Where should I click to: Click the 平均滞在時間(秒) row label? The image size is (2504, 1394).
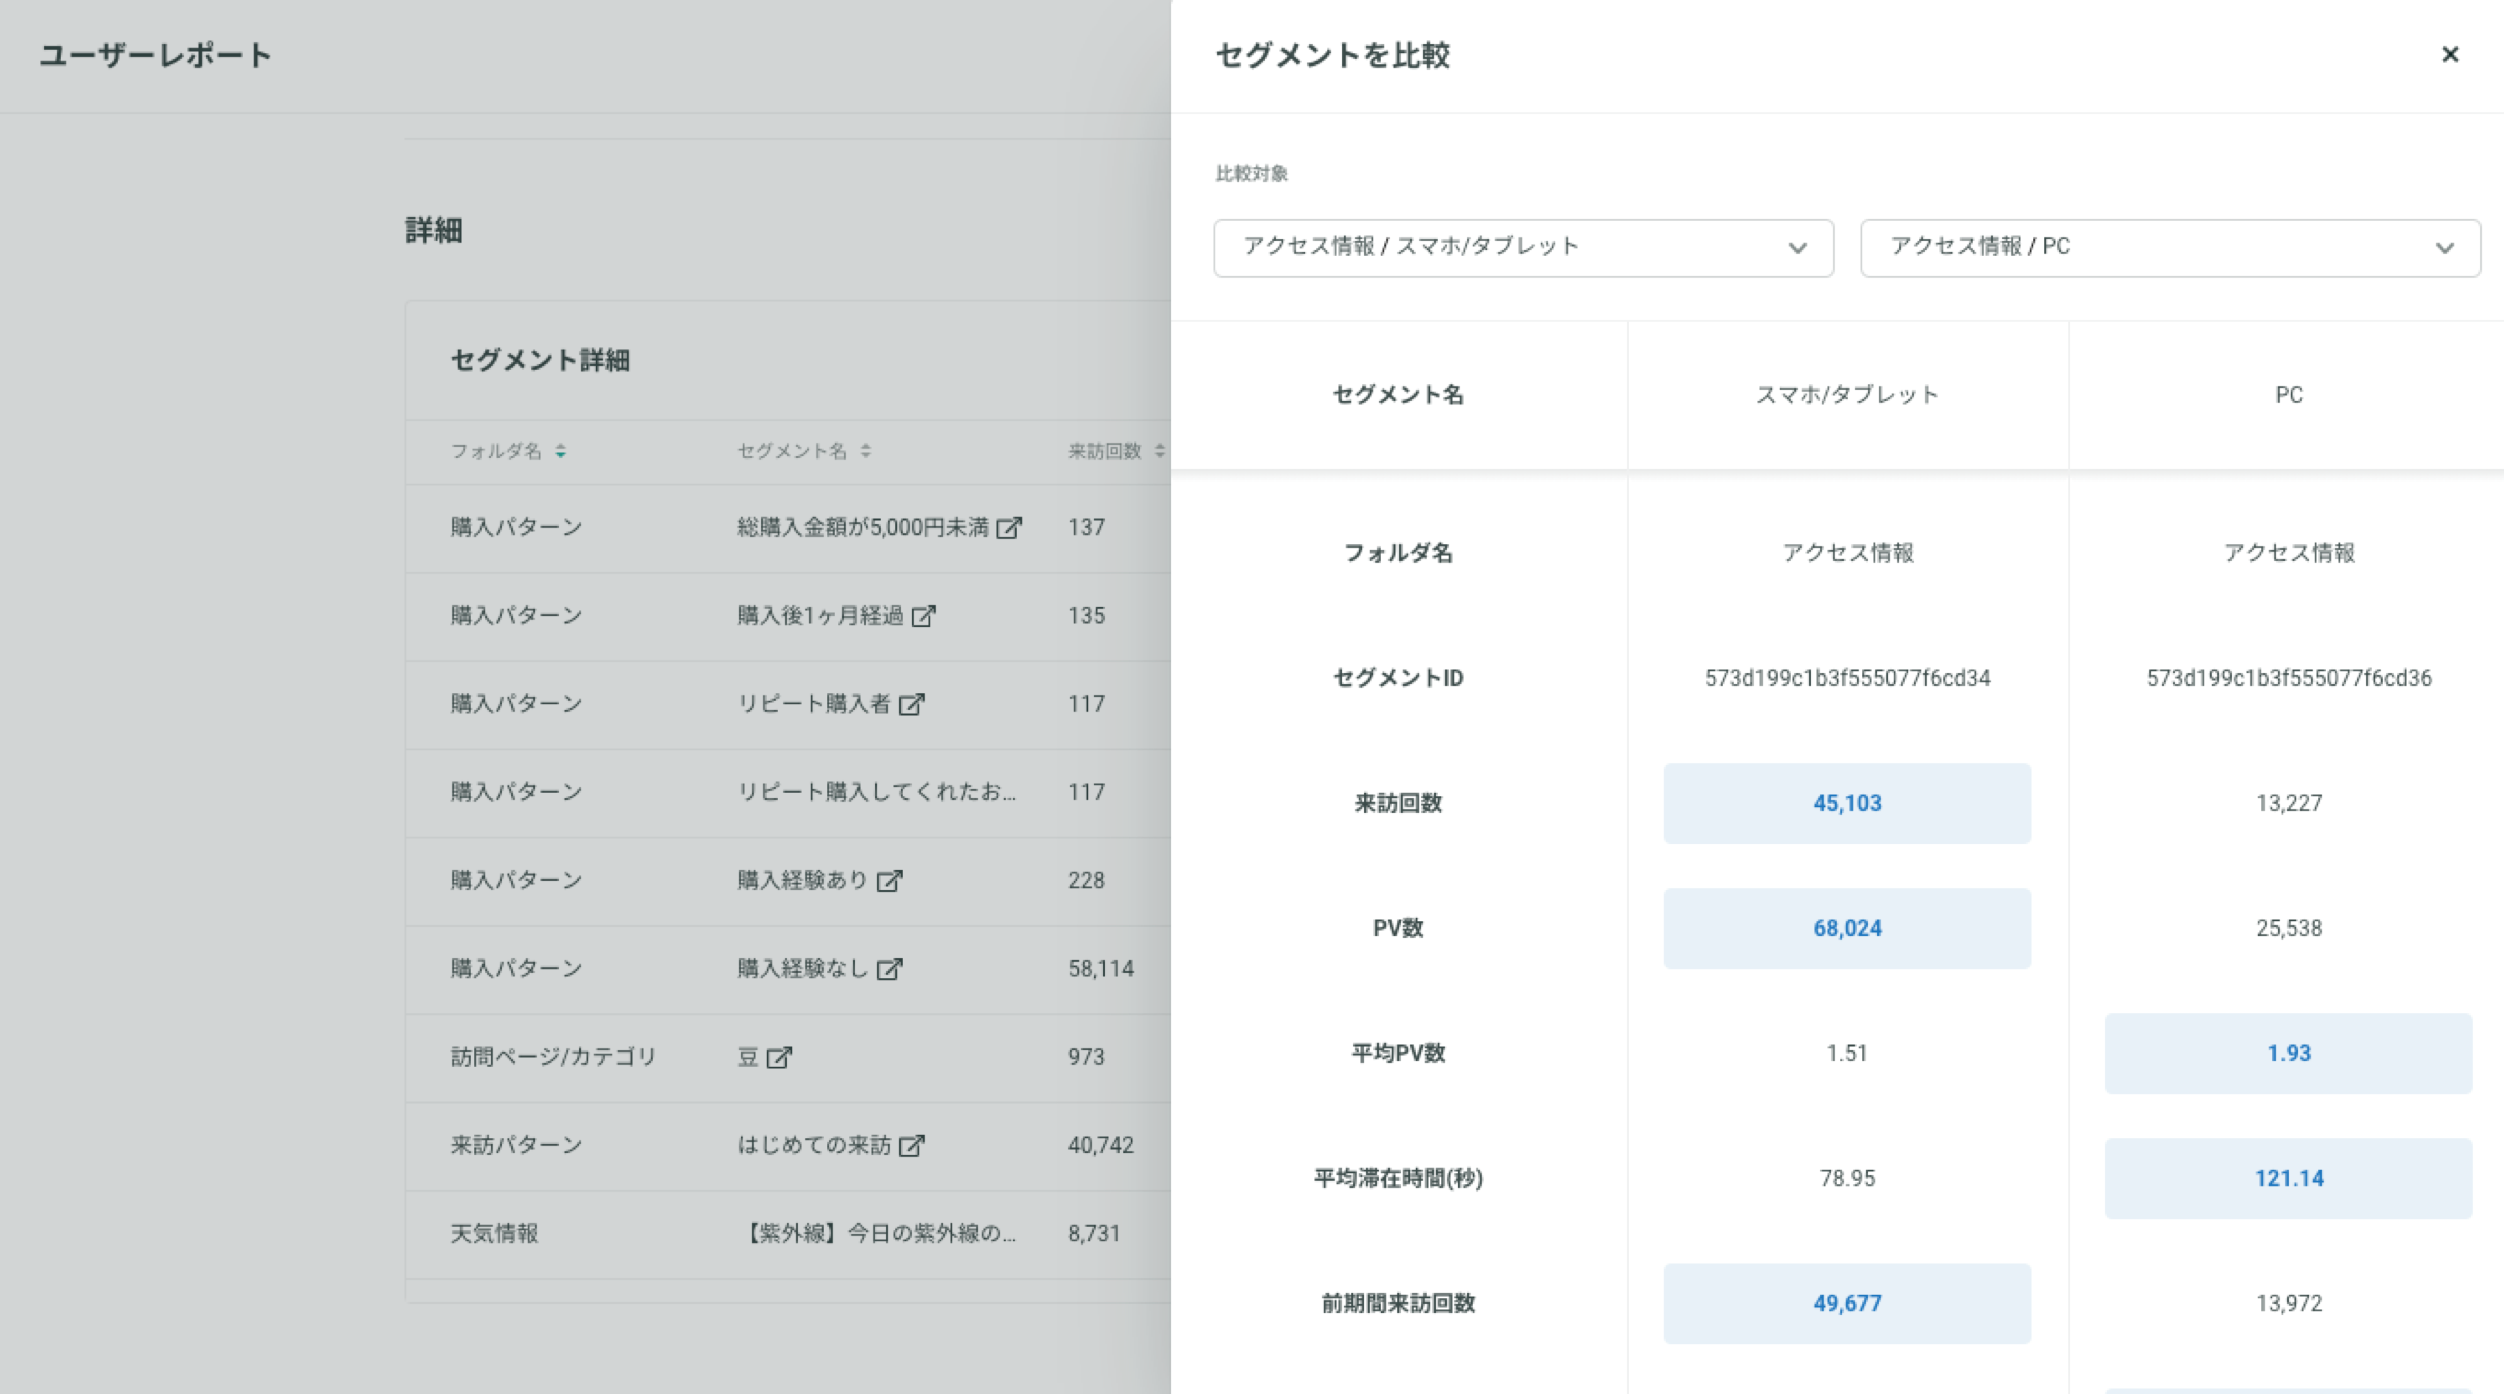coord(1398,1178)
